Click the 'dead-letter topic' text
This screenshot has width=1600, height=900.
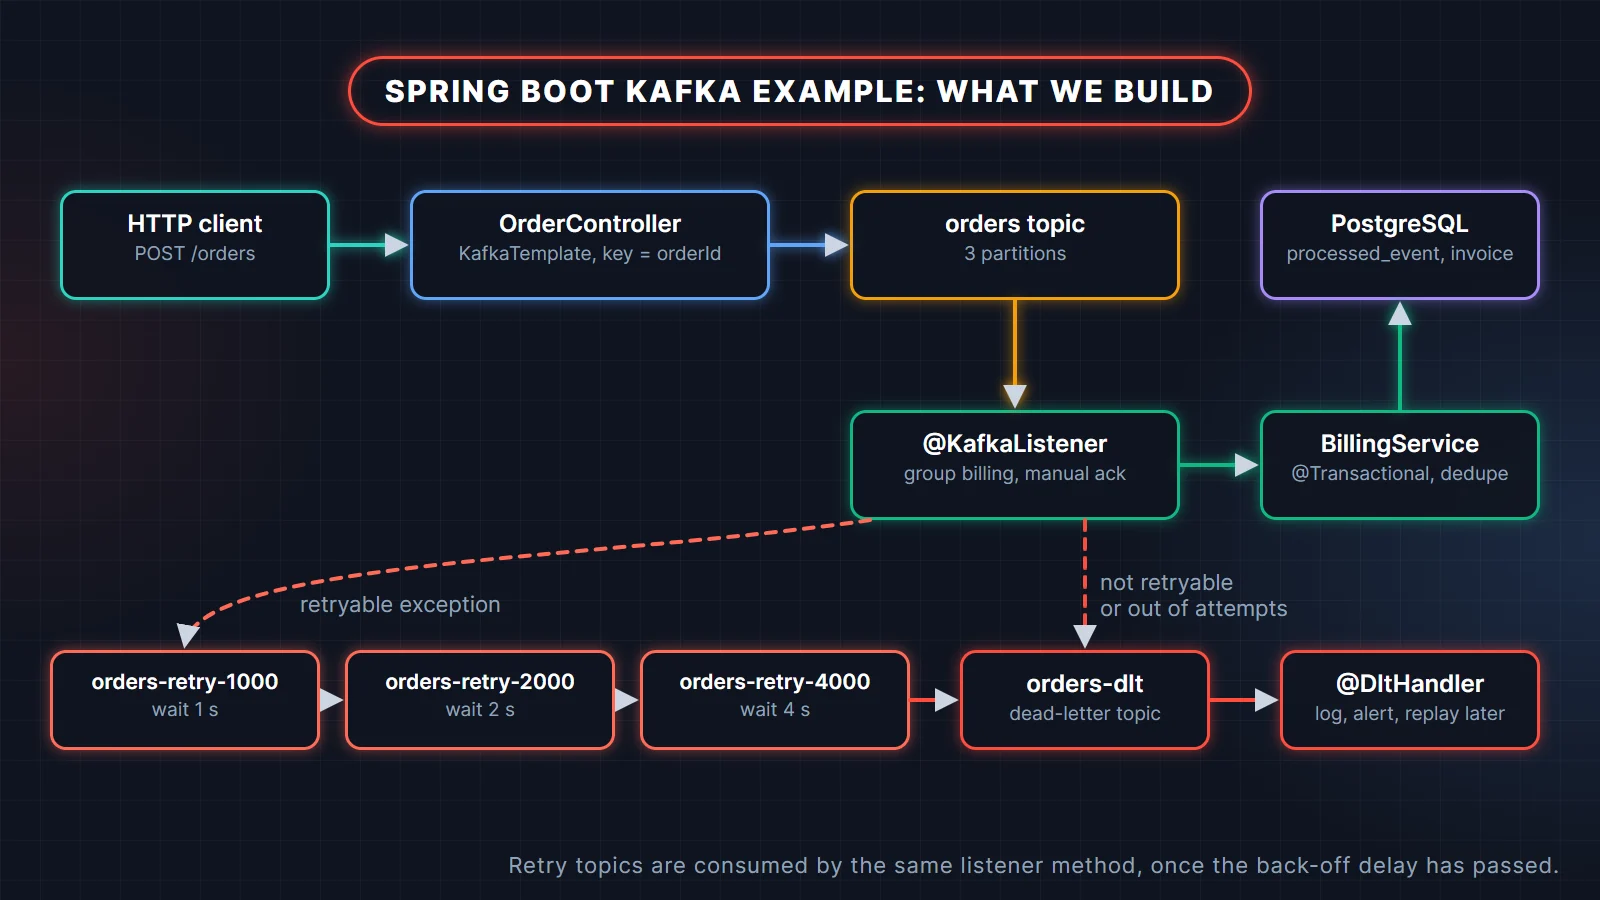tap(1085, 714)
